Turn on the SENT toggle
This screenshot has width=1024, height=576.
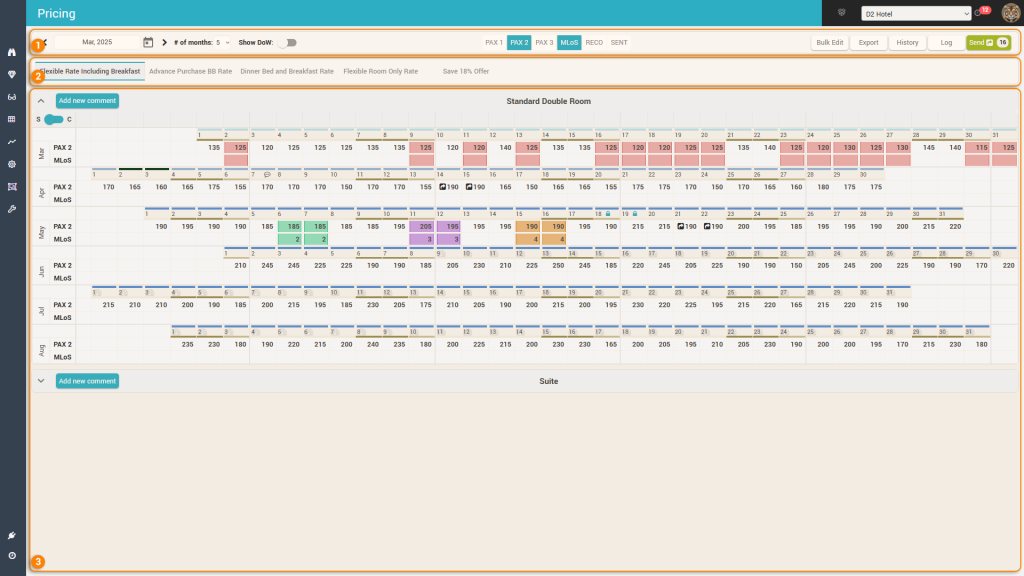[x=619, y=42]
